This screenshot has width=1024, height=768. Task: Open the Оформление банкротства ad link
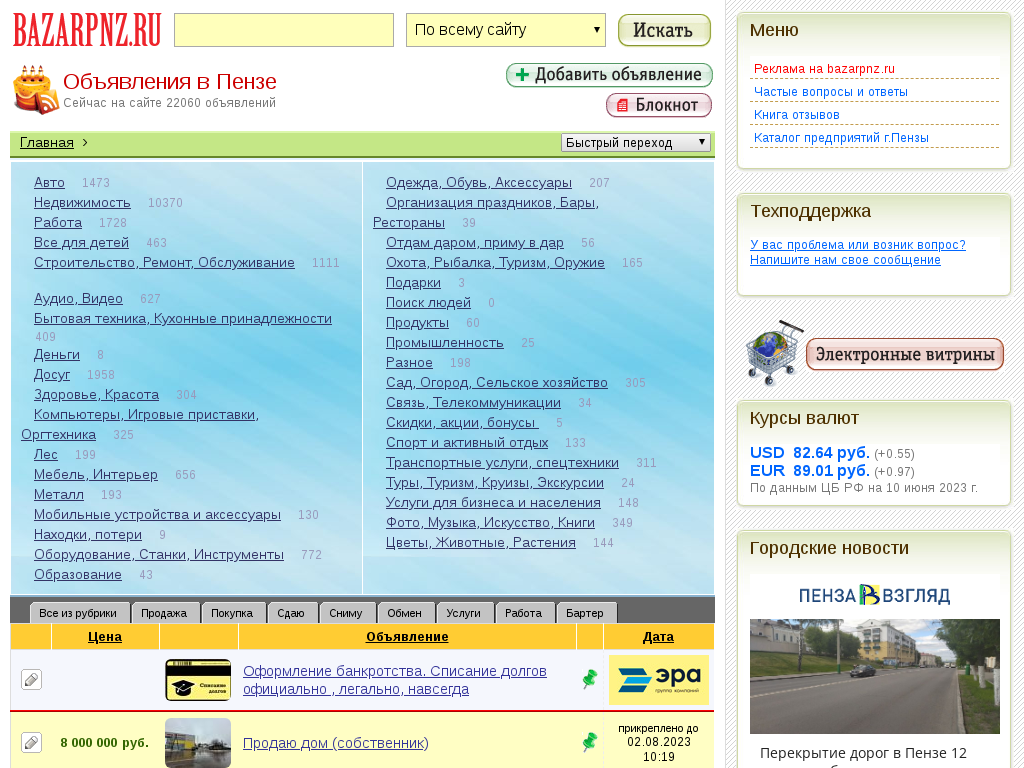[x=394, y=680]
